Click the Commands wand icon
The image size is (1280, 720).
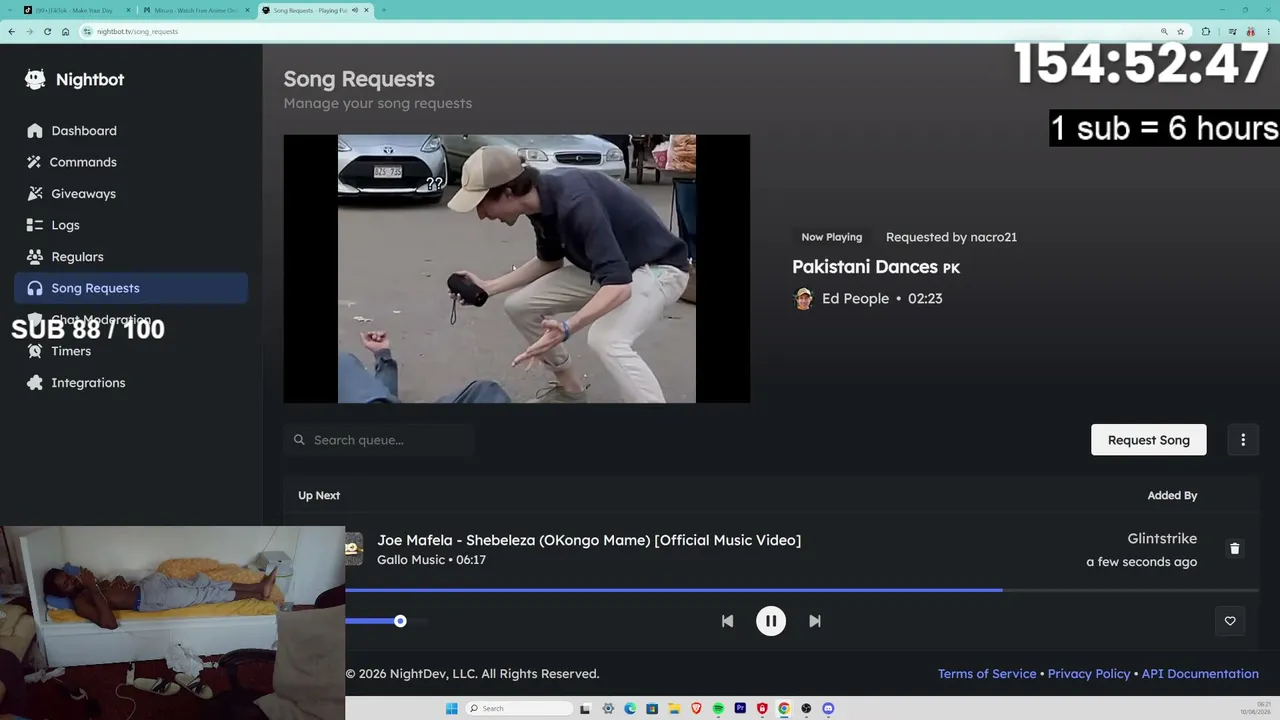(x=35, y=162)
